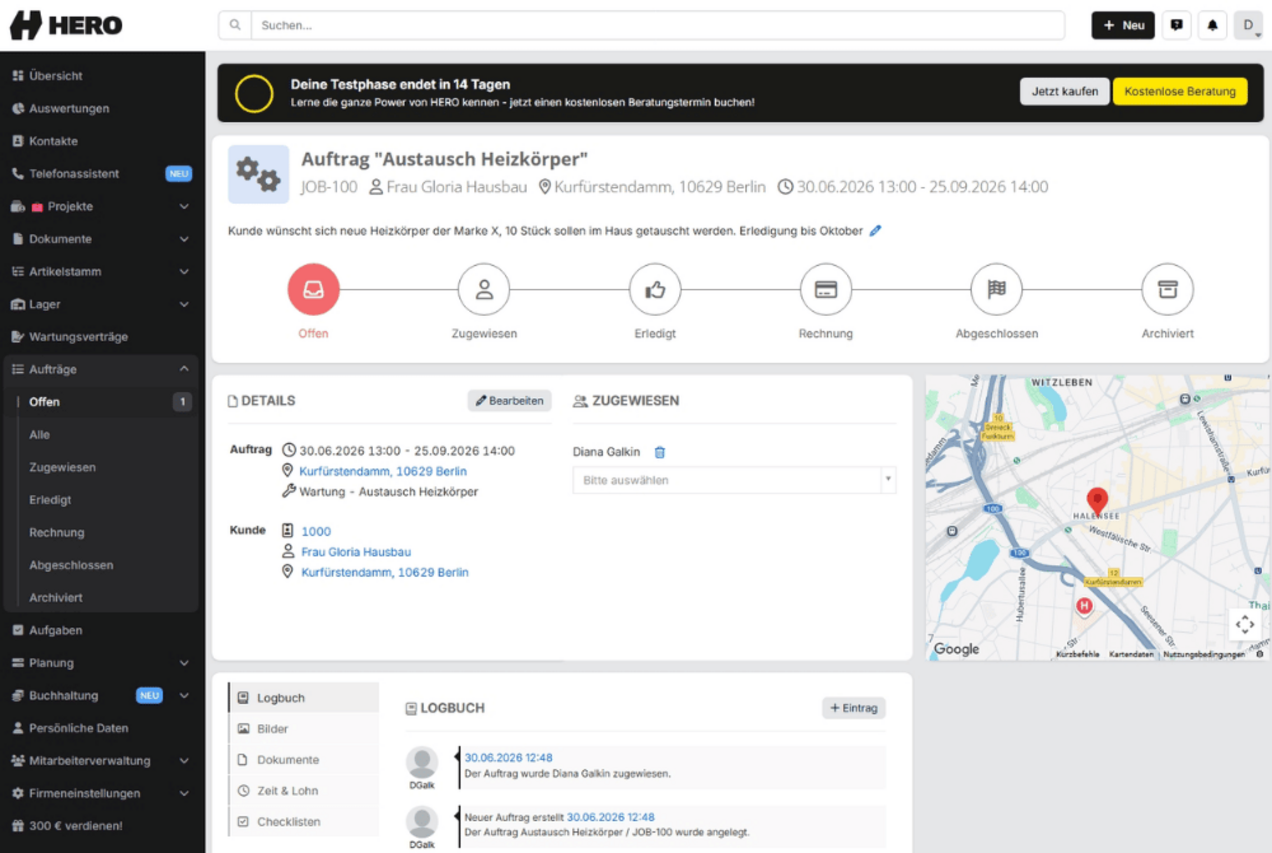Open the Frau Gloria Hausbau customer link
The image size is (1272, 853).
tap(356, 552)
